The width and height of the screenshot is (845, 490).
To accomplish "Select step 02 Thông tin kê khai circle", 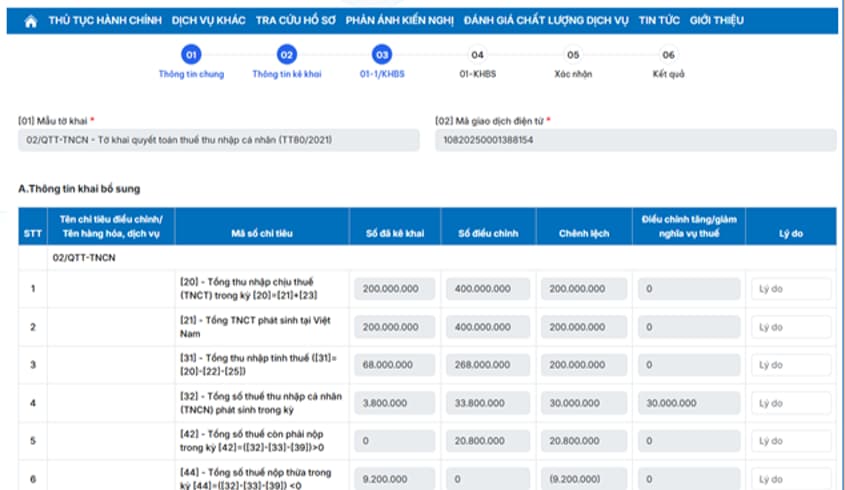I will pyautogui.click(x=287, y=54).
